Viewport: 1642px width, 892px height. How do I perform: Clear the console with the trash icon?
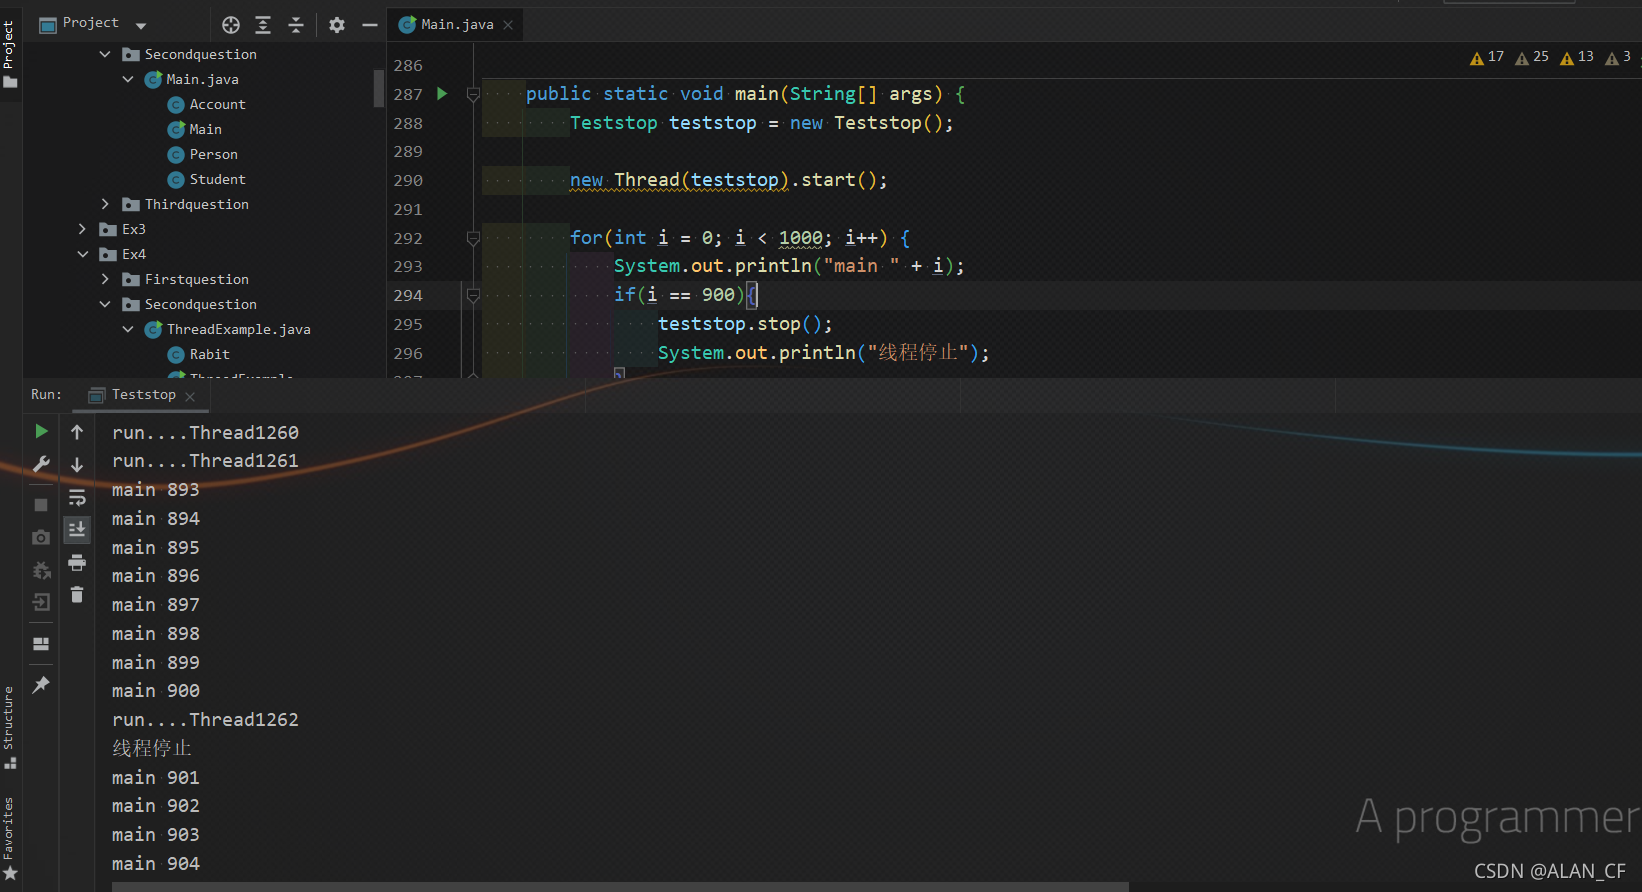tap(77, 595)
